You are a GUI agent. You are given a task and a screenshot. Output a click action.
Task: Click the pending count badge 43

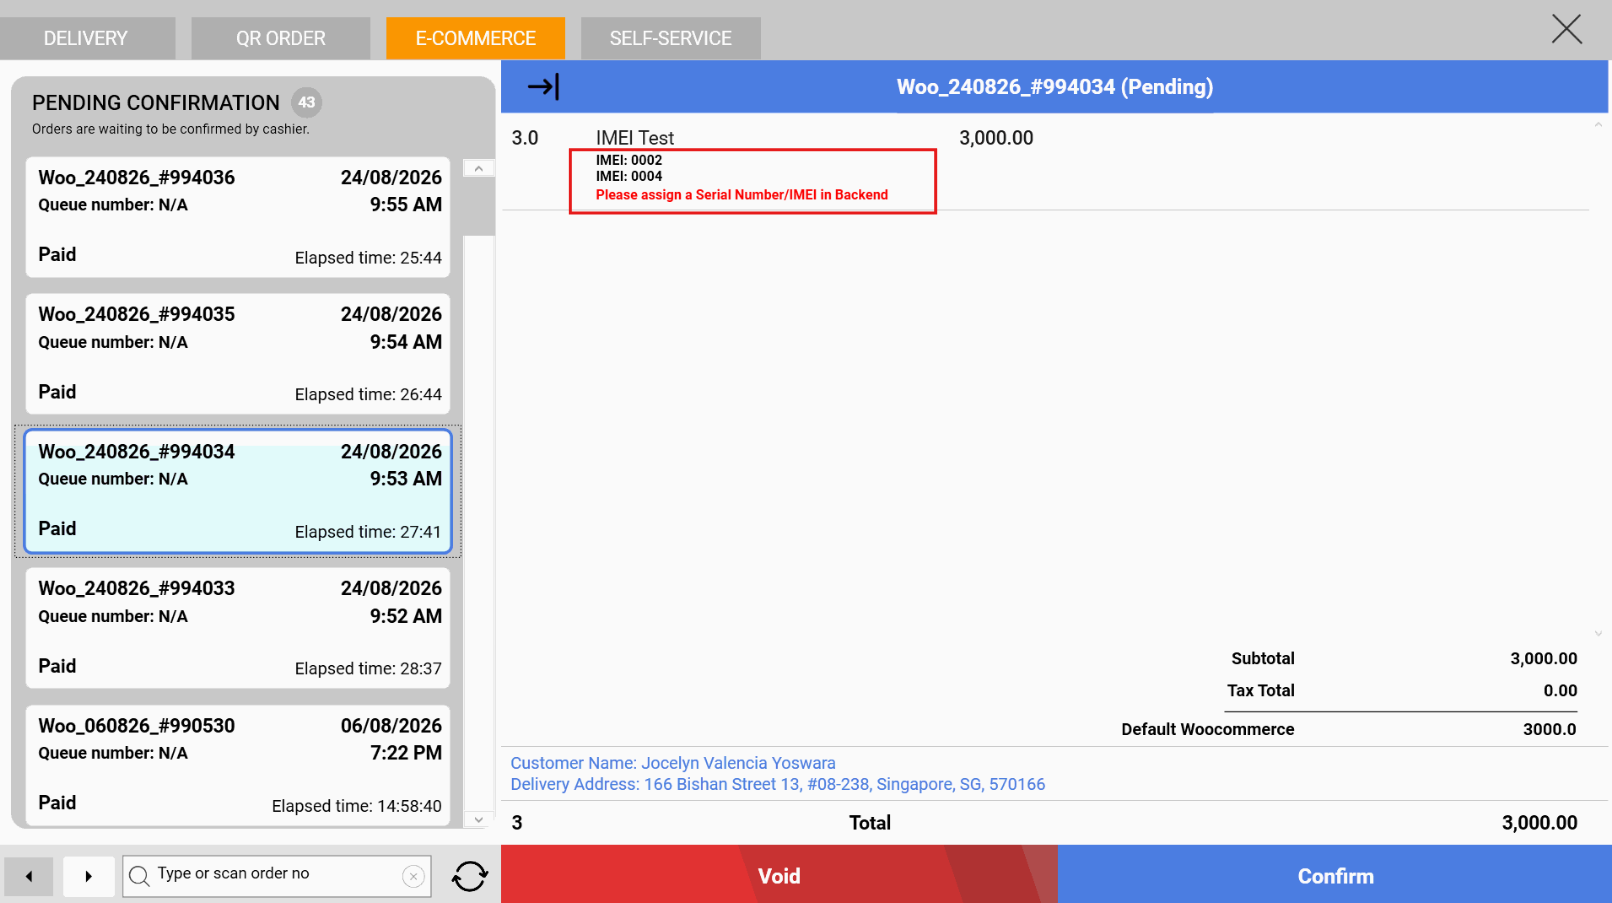(x=306, y=102)
